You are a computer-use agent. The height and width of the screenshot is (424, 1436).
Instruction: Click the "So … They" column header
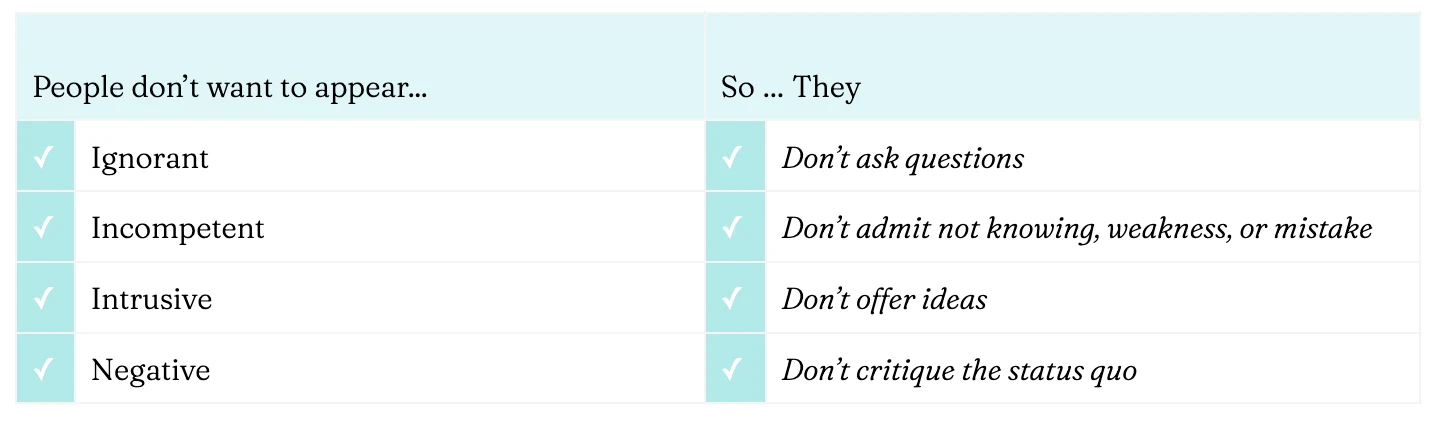pos(790,88)
